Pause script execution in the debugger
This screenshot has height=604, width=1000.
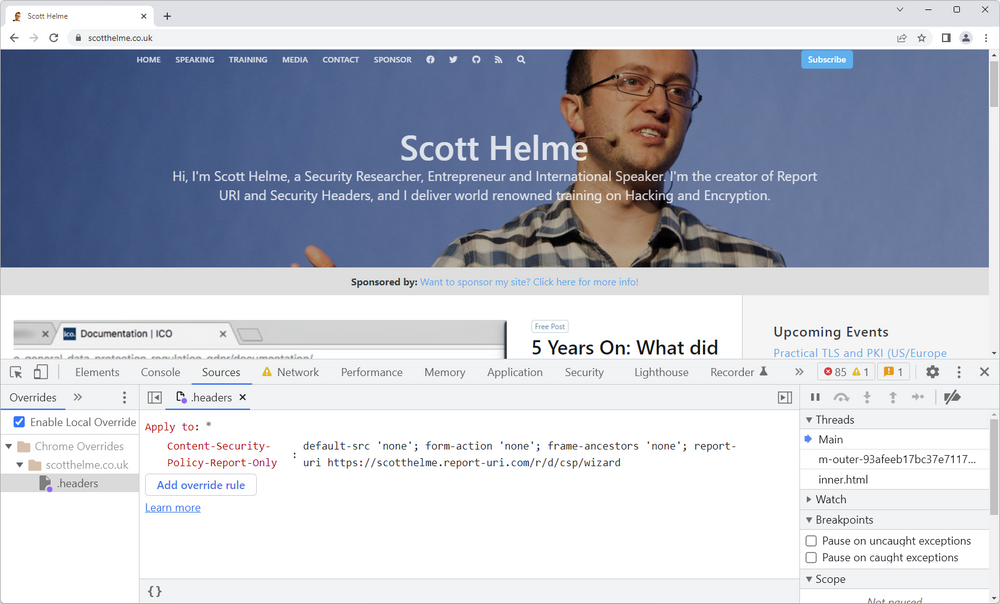click(815, 397)
